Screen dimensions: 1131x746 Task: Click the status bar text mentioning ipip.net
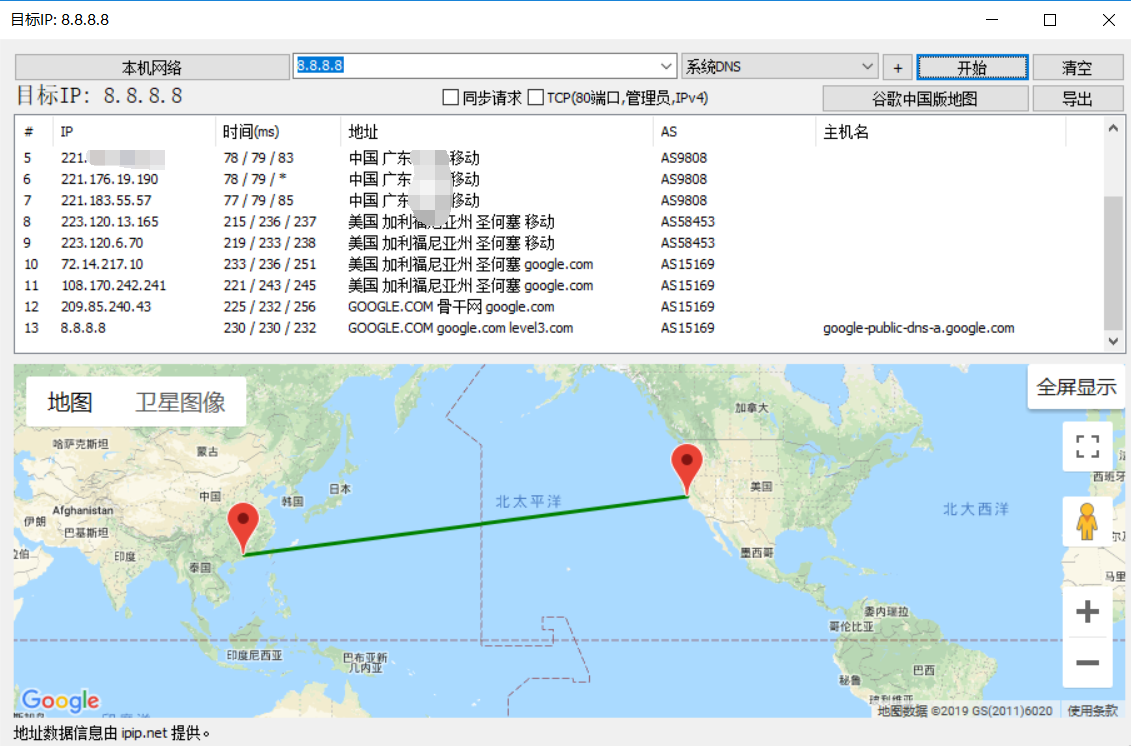point(111,733)
